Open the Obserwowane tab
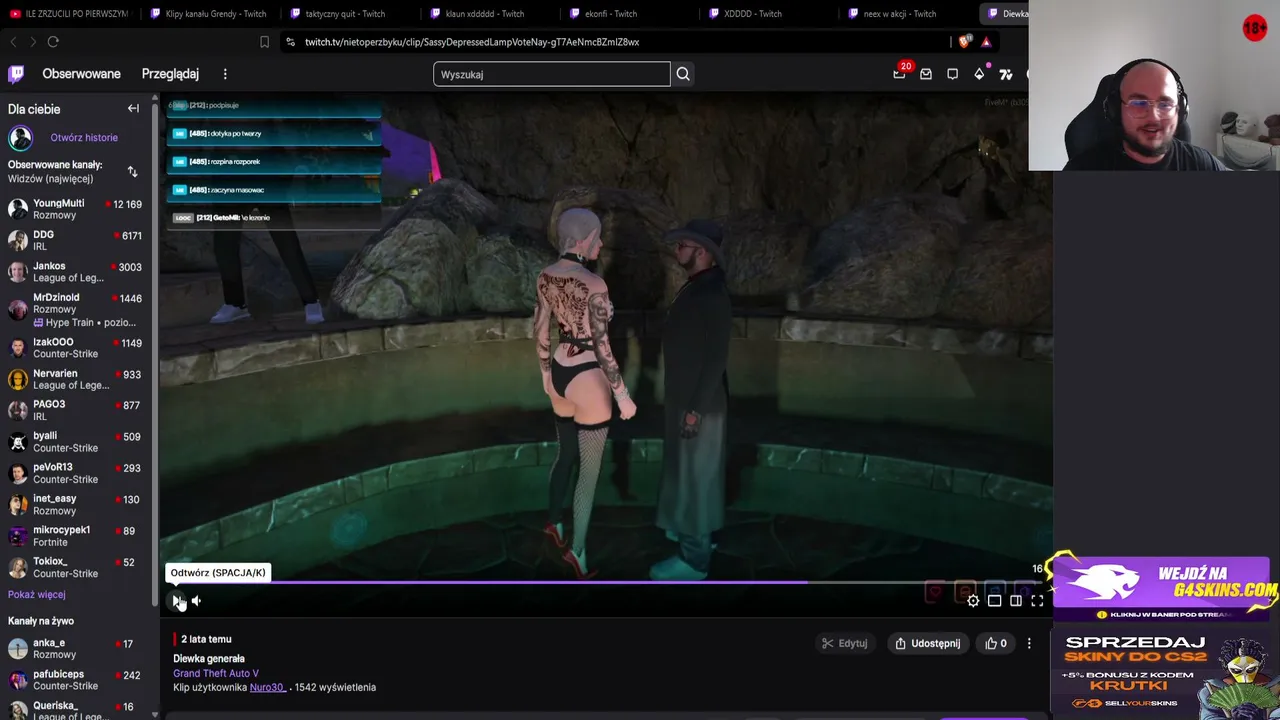The height and width of the screenshot is (720, 1280). pyautogui.click(x=81, y=74)
